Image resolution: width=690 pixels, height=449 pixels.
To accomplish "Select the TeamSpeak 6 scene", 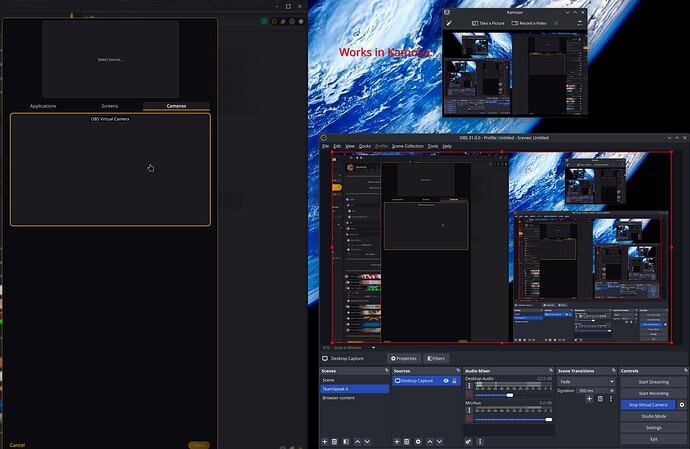I will click(354, 389).
